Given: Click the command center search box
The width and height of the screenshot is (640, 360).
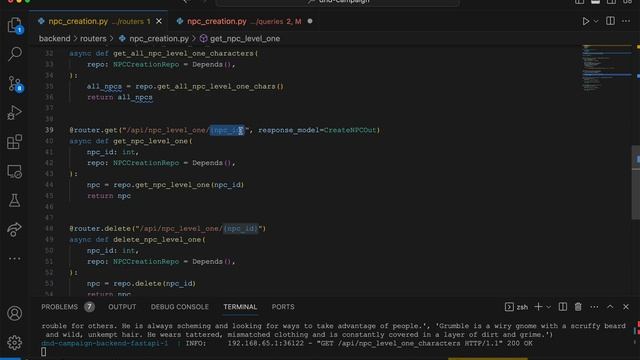Looking at the screenshot, I should click(338, 2).
